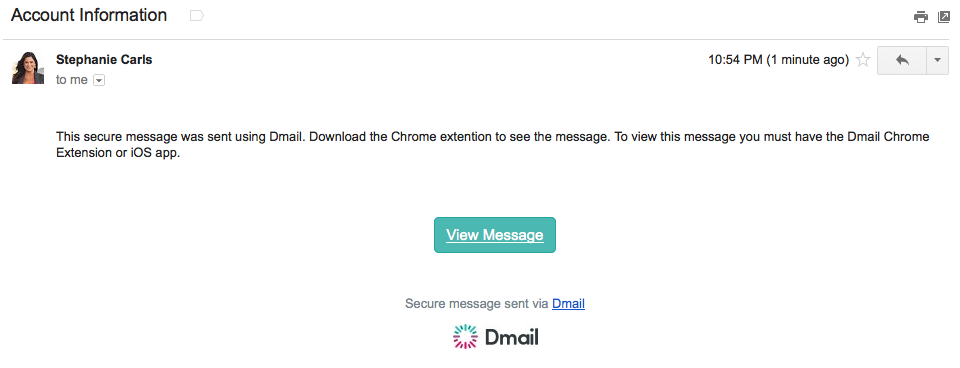Click the "Extension or iOS app." line
The image size is (960, 368).
coord(118,154)
